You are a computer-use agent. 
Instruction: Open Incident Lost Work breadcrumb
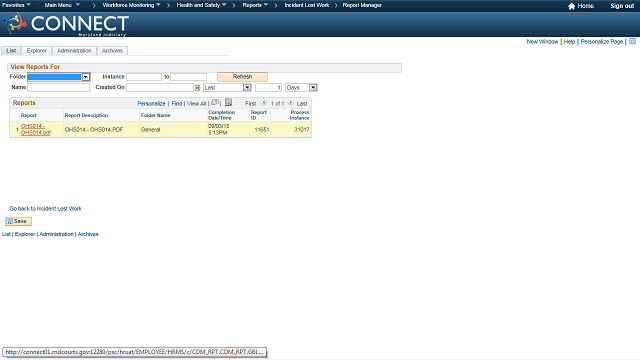[x=307, y=5]
